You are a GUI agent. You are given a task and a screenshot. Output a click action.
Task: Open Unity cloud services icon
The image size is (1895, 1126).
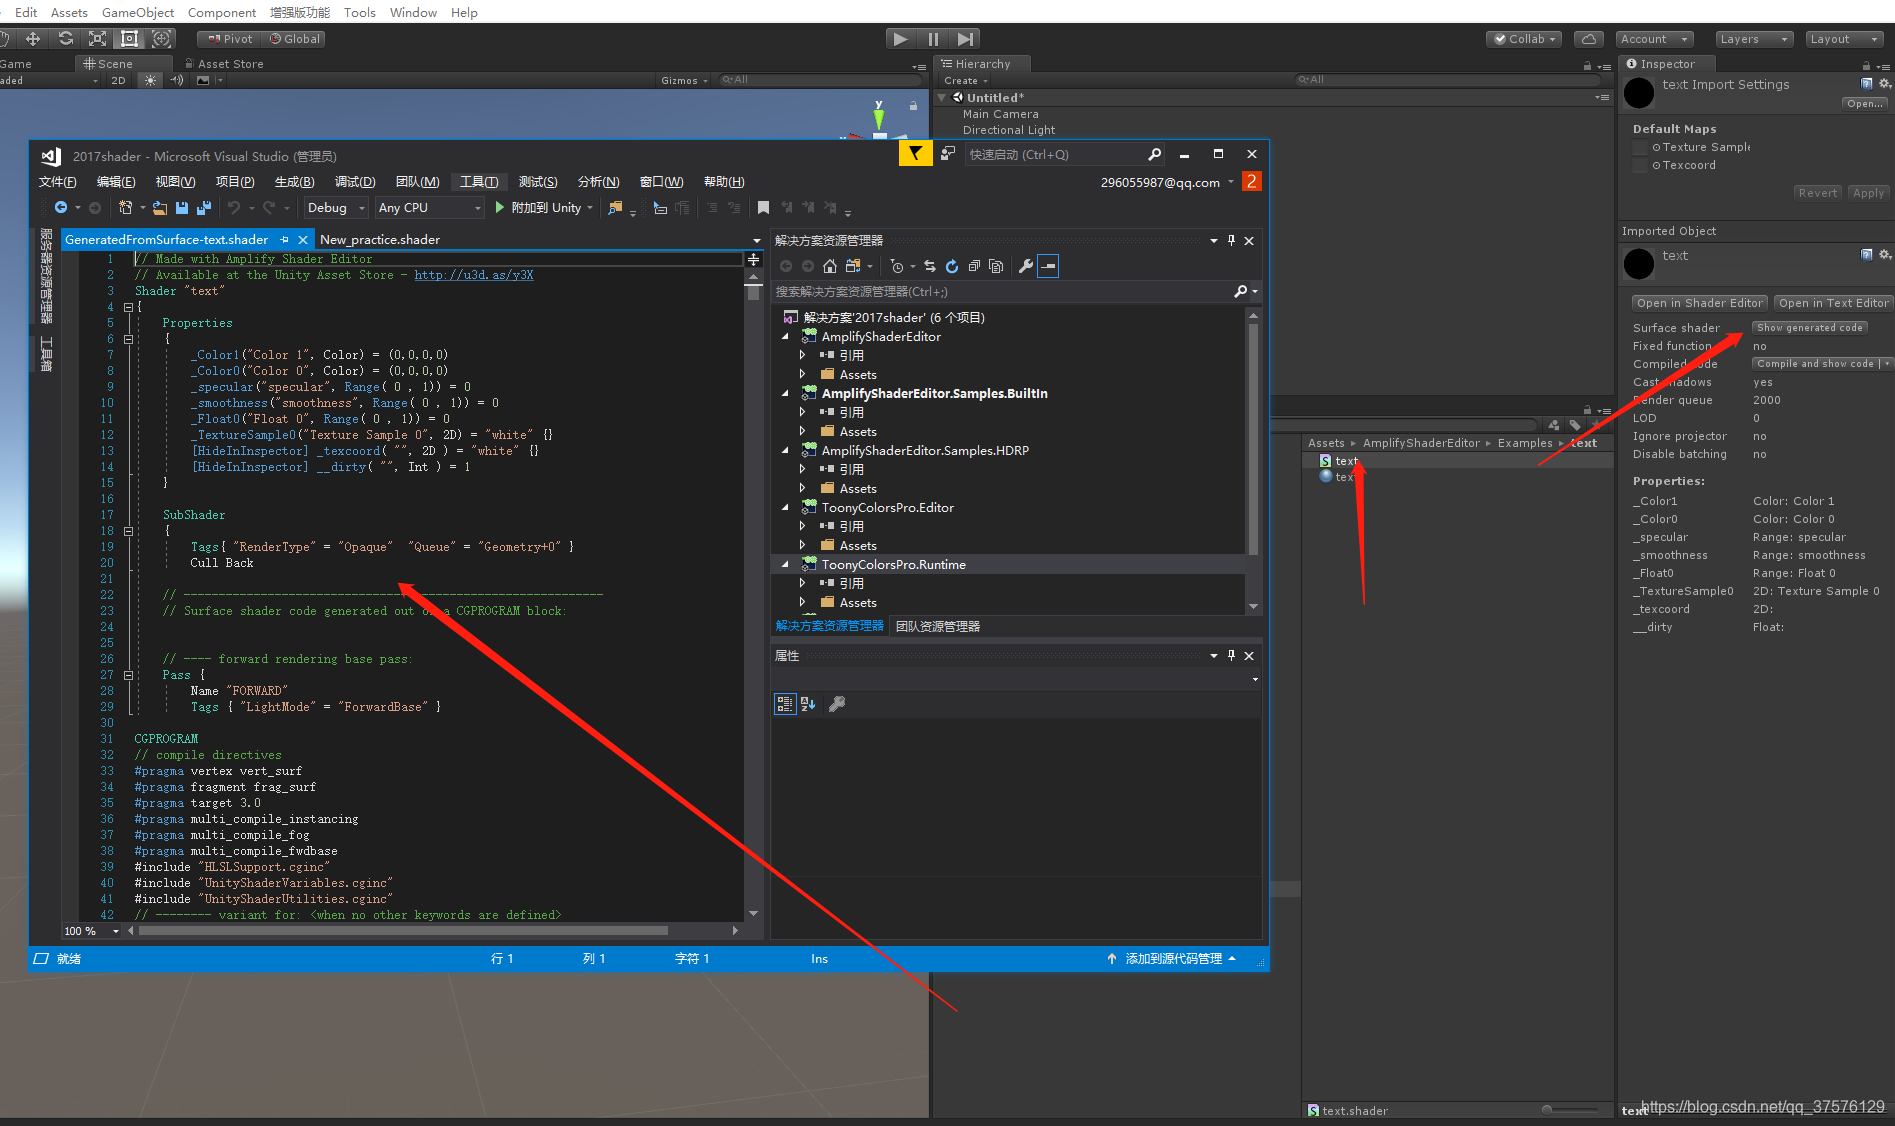[1589, 39]
